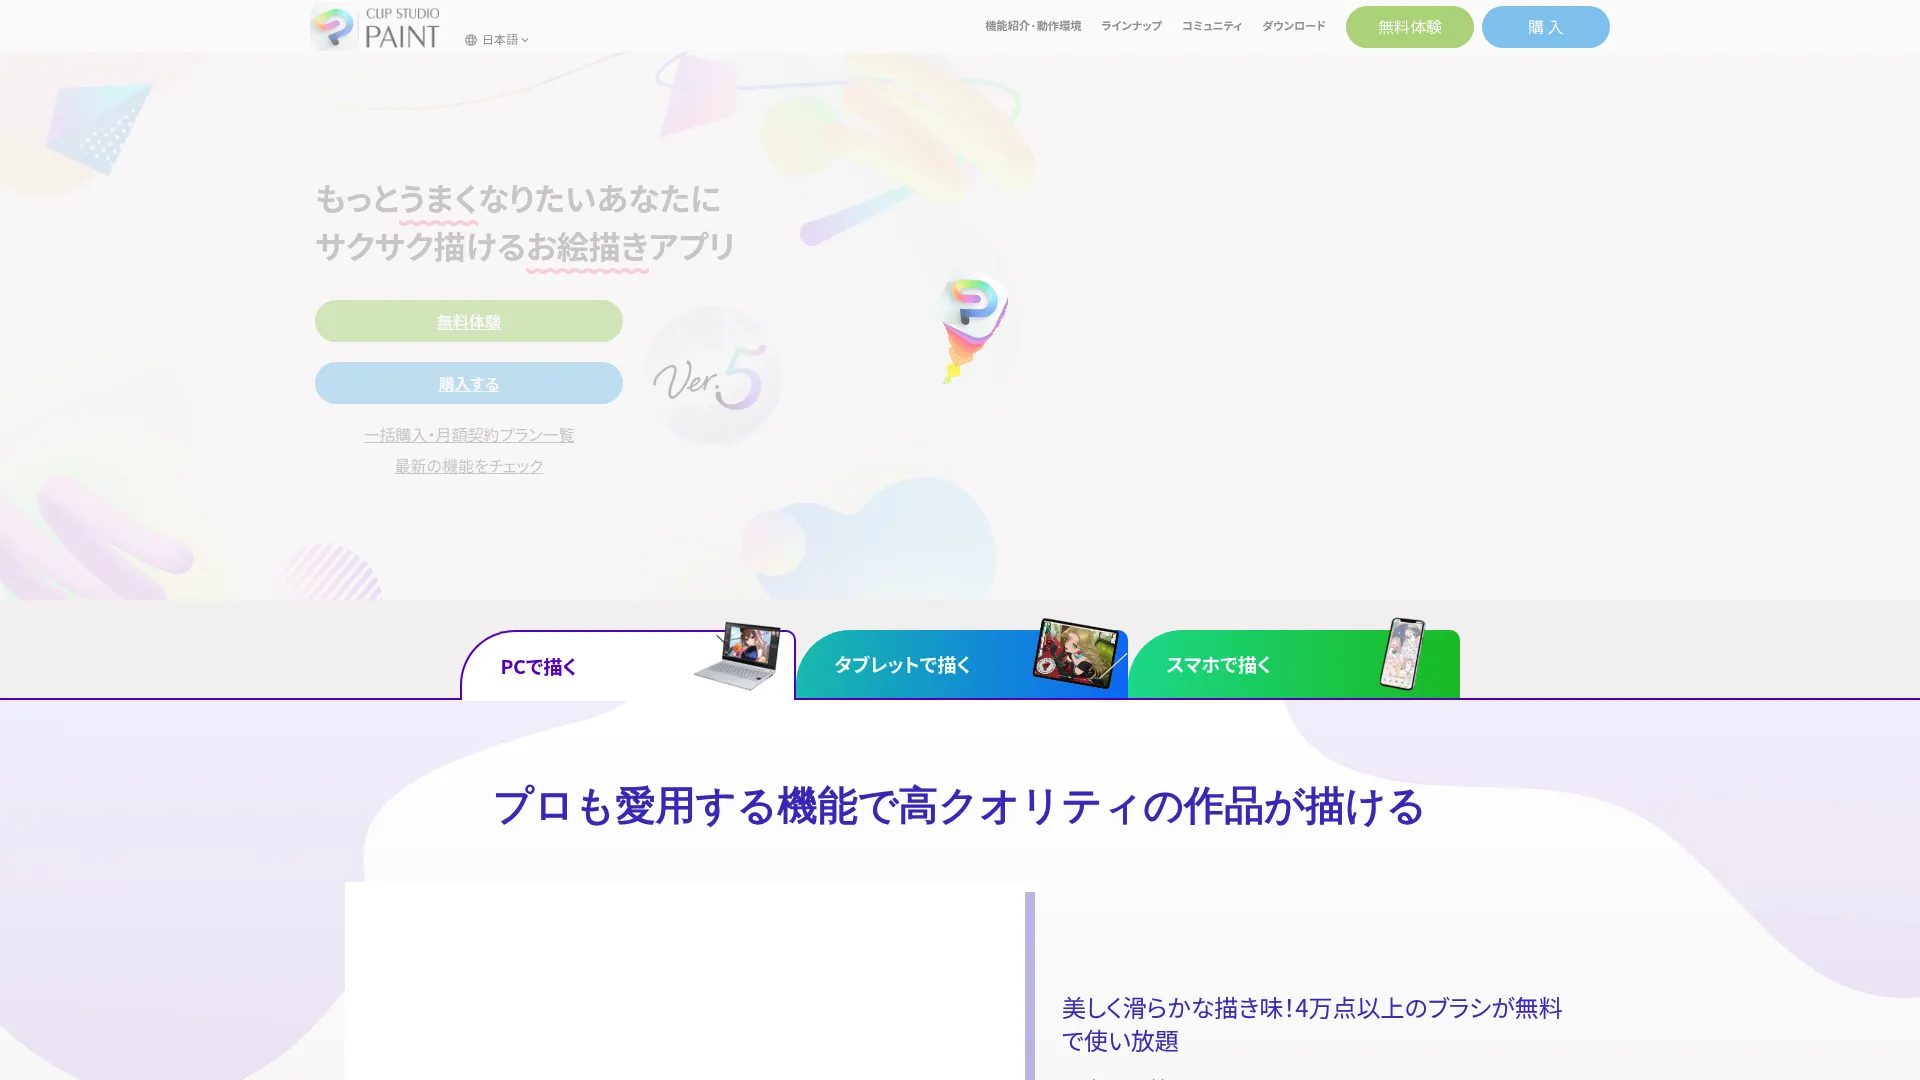Click the header 購入 button
Image resolution: width=1920 pixels, height=1080 pixels.
click(x=1546, y=27)
